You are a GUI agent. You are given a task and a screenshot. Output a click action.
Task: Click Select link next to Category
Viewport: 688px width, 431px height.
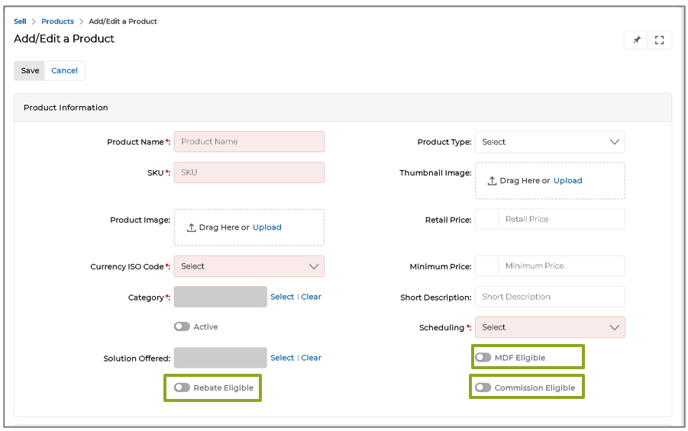click(x=282, y=297)
